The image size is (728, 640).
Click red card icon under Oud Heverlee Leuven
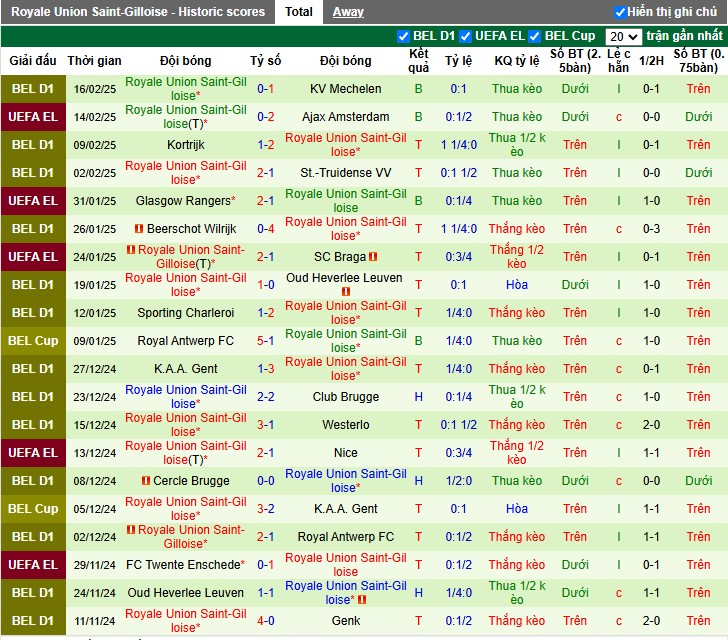point(345,292)
